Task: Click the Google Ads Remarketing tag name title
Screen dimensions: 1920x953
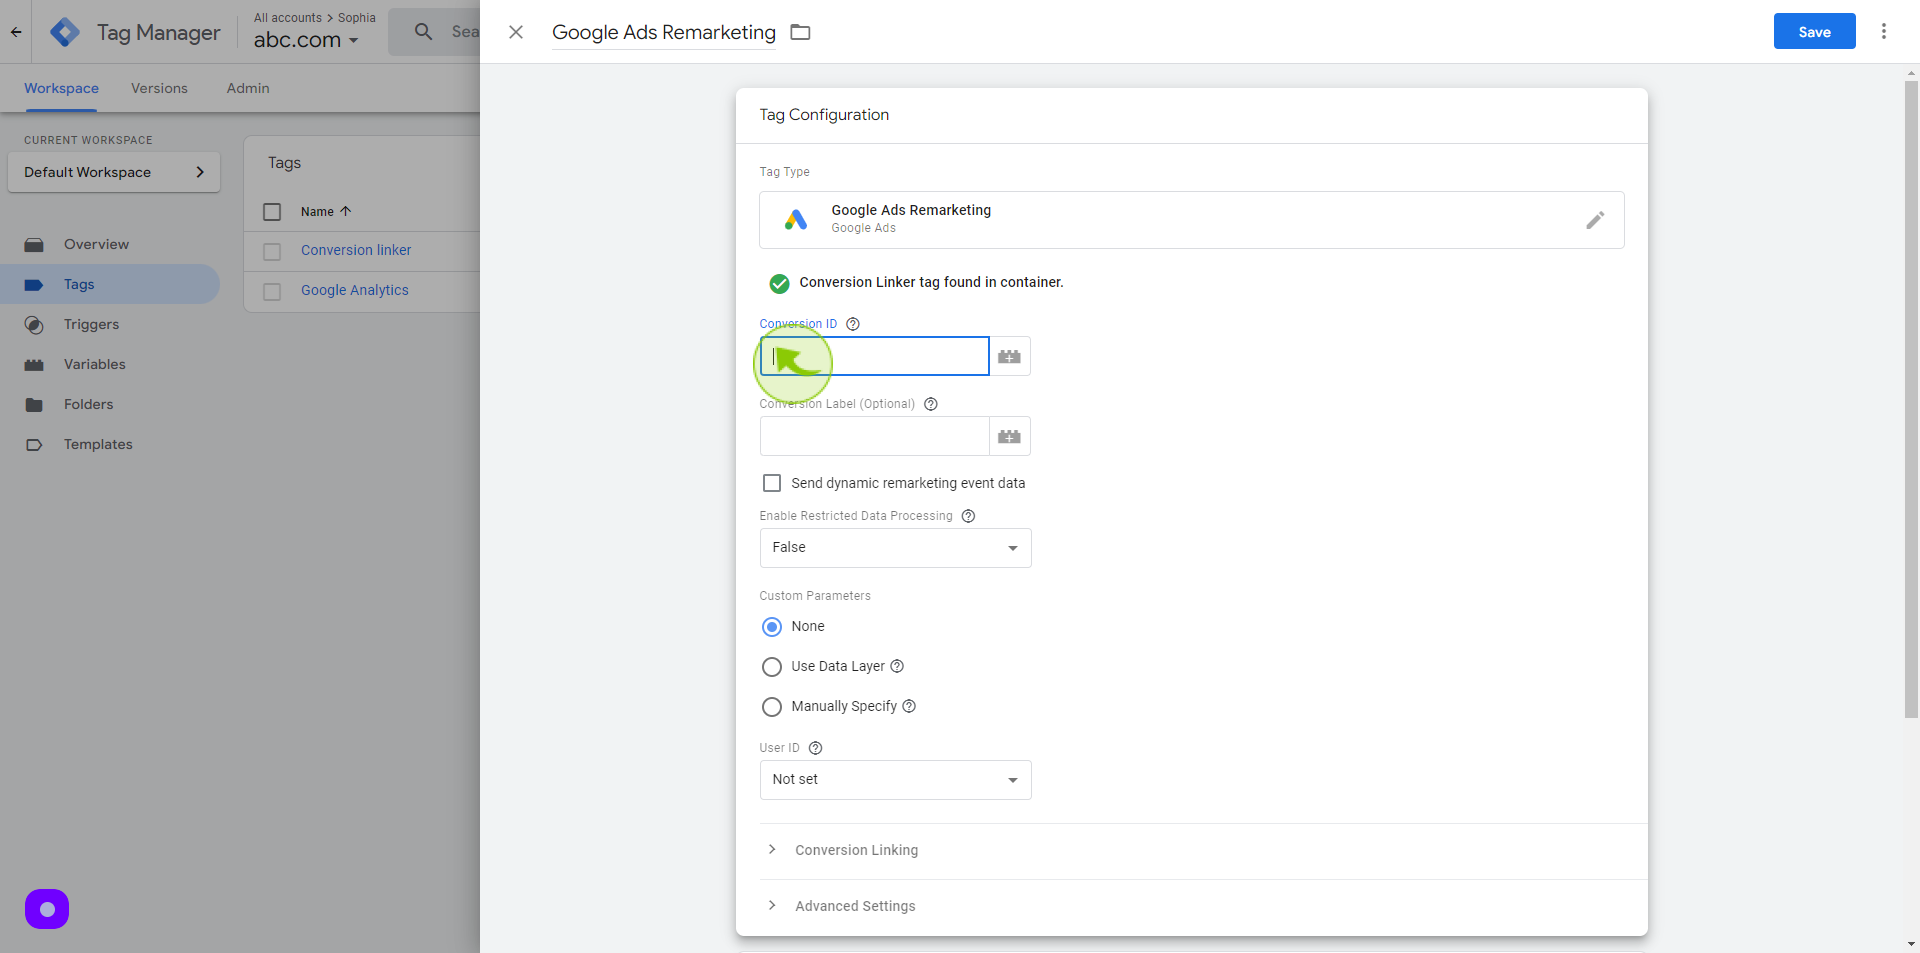Action: coord(664,32)
